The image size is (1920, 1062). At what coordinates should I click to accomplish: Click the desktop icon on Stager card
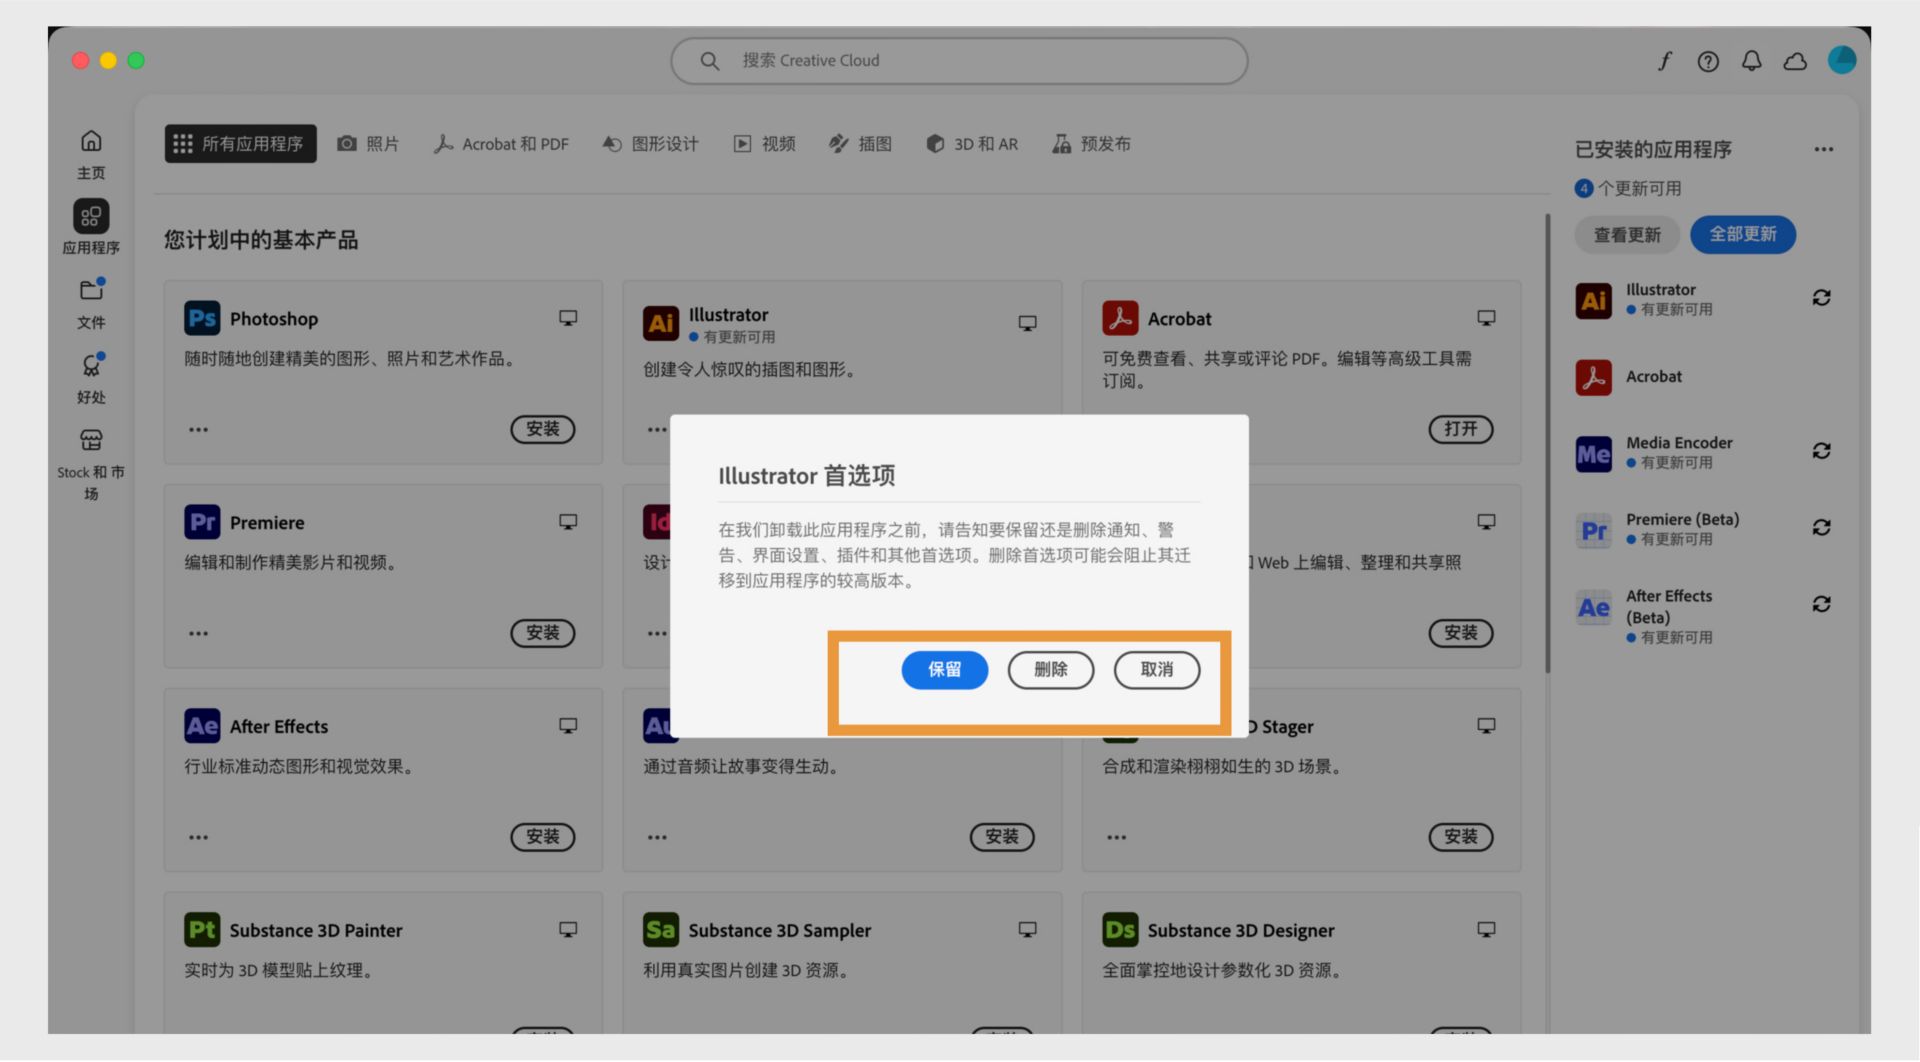pos(1486,726)
